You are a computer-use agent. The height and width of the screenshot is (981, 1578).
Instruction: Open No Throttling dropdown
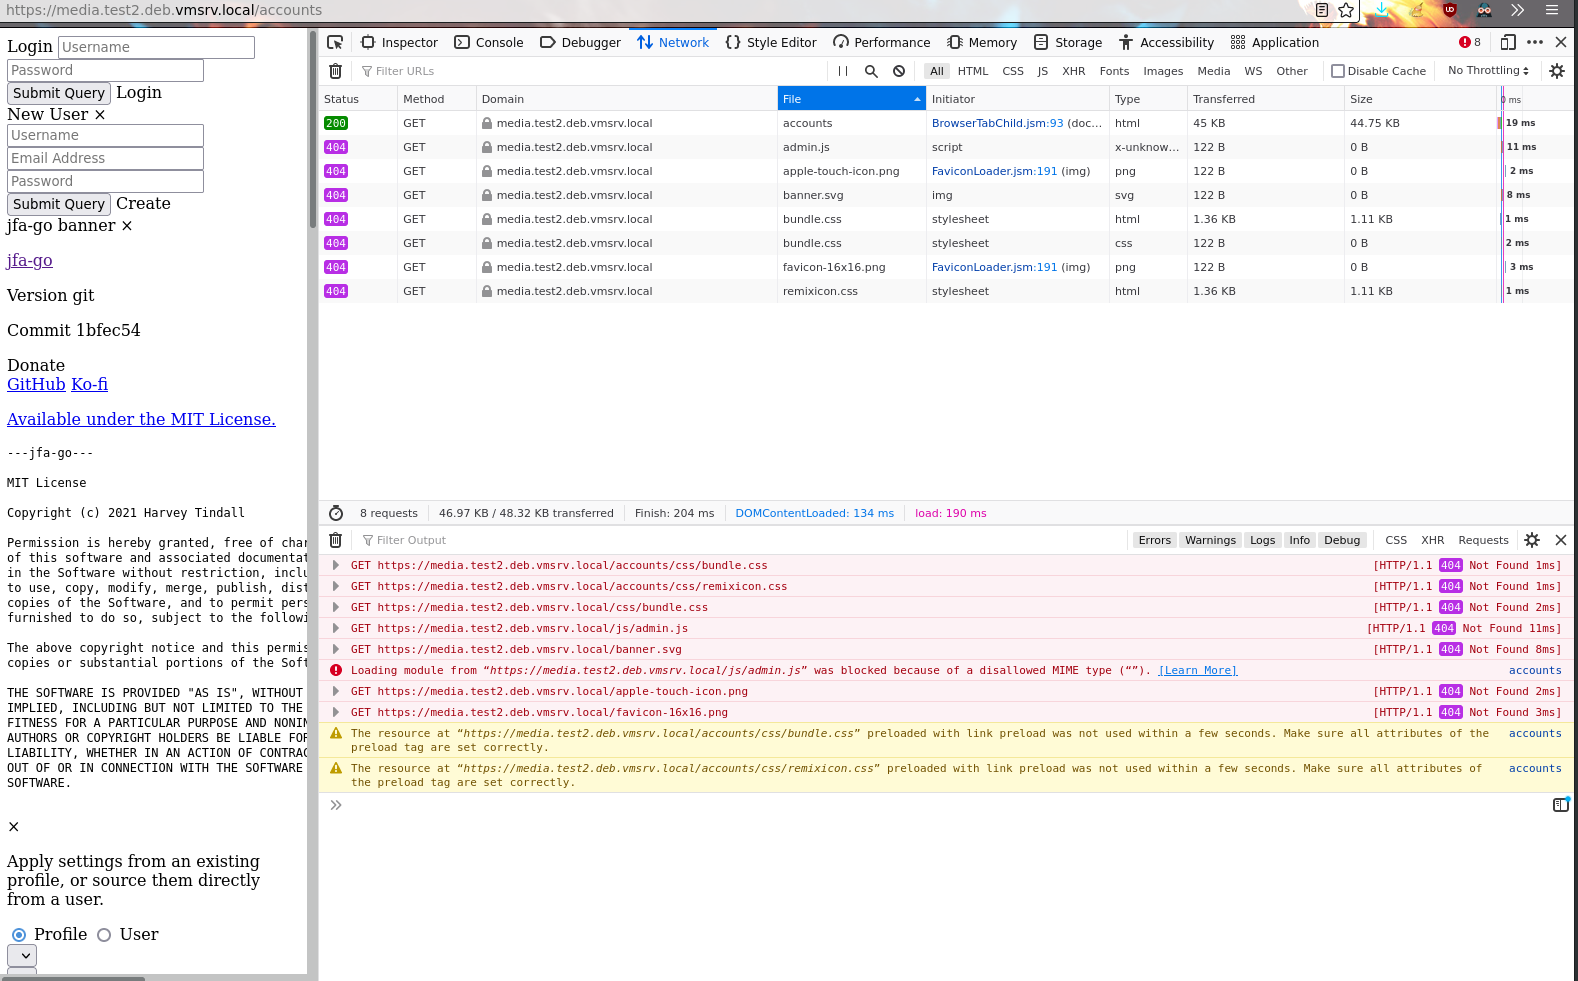(1488, 71)
